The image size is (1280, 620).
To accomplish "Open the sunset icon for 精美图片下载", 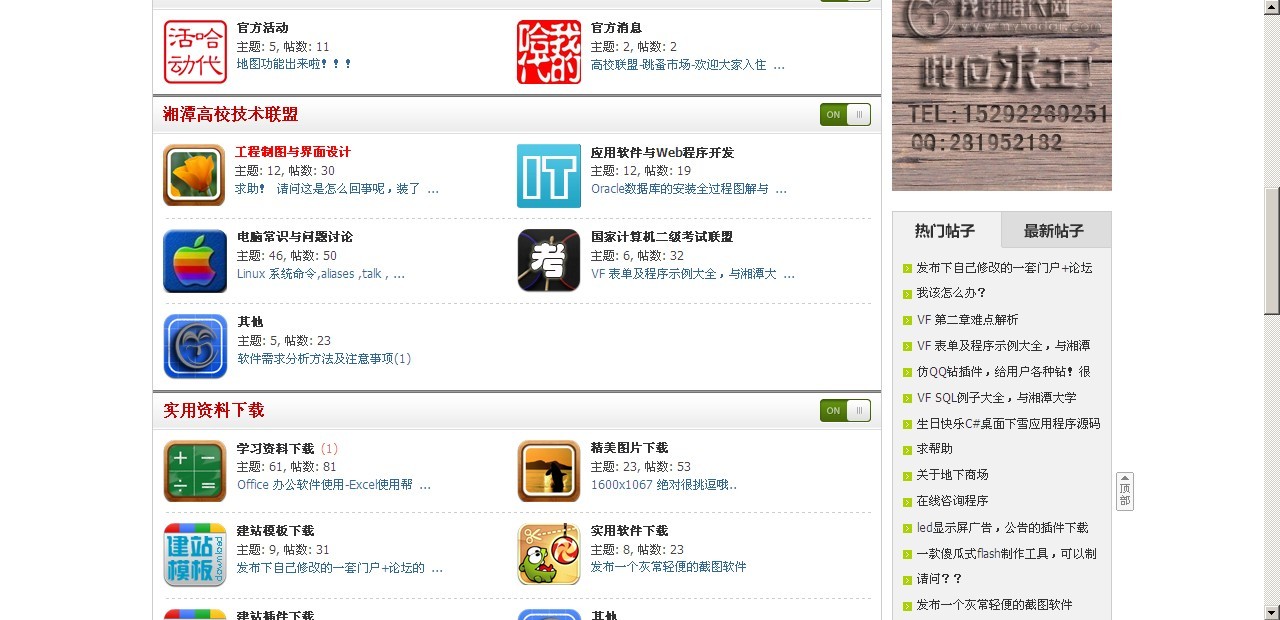I will click(x=549, y=471).
